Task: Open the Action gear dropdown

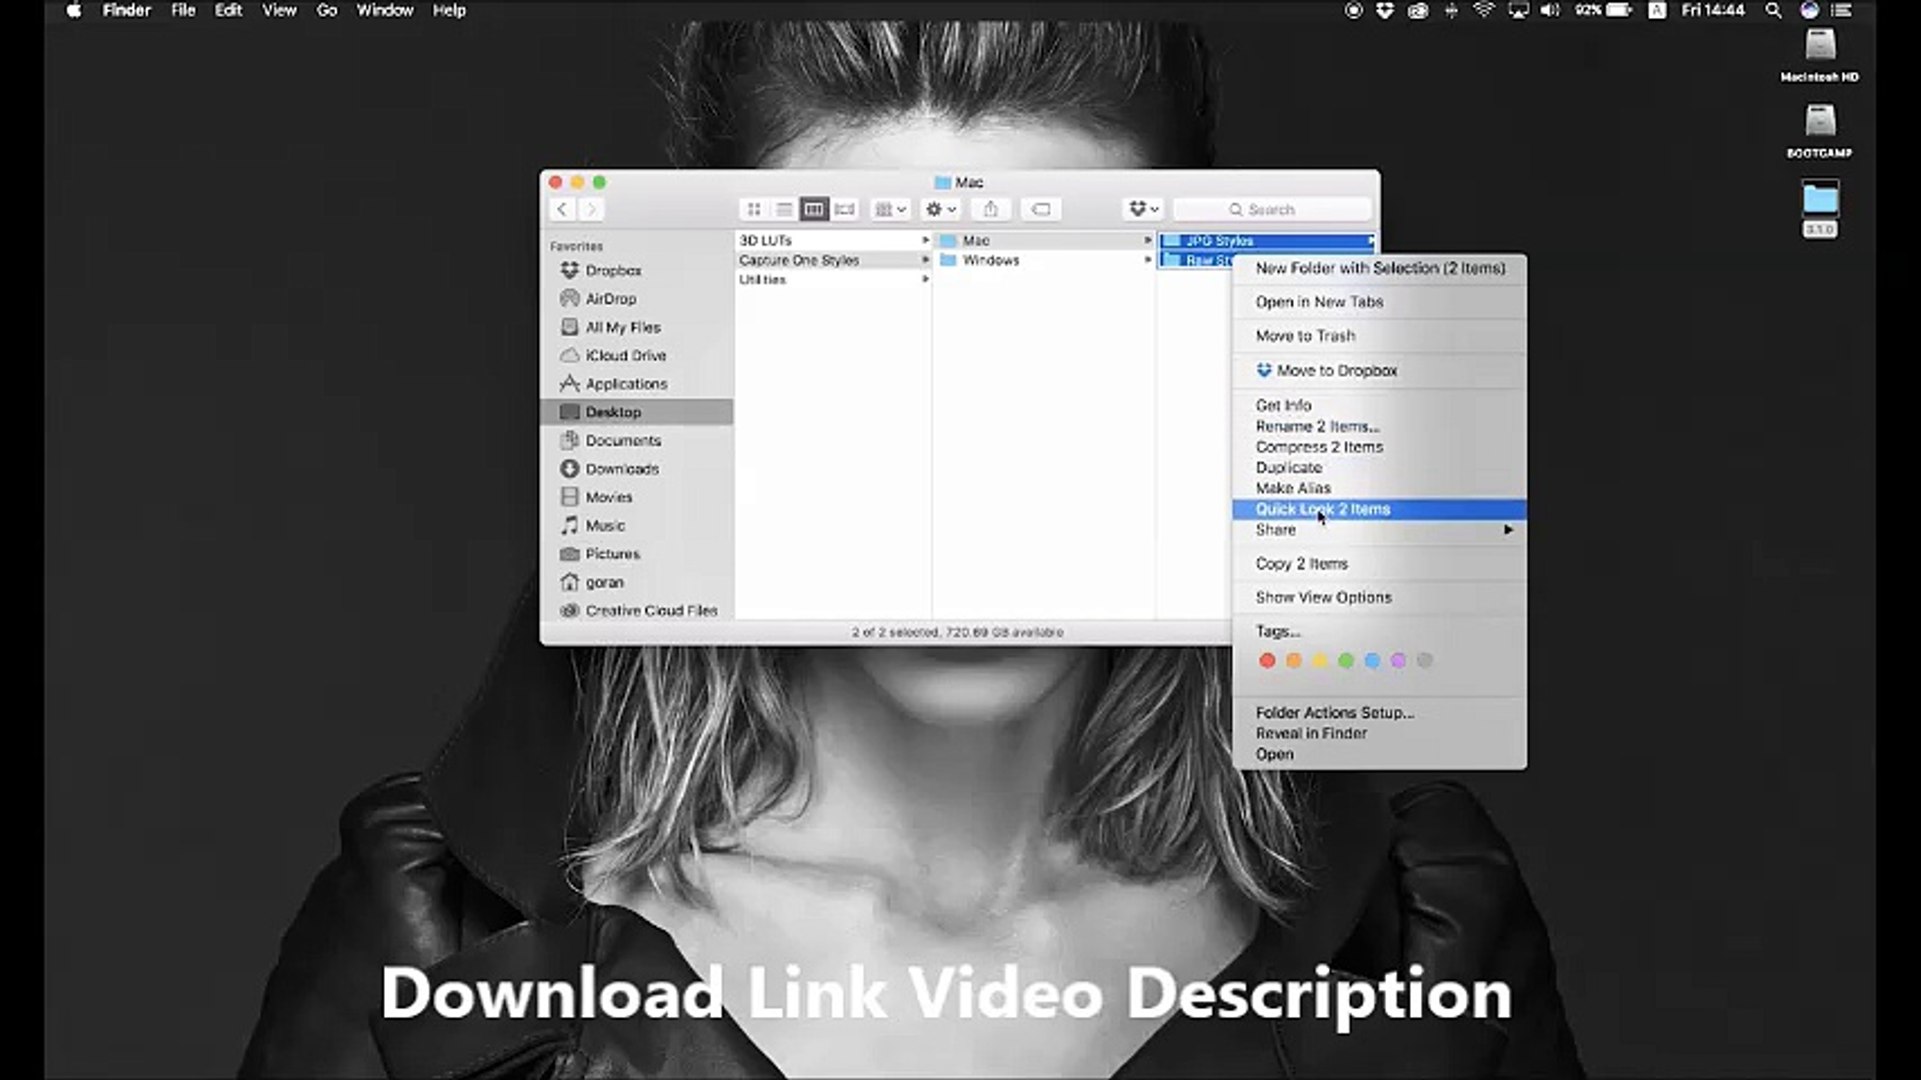Action: pos(940,209)
